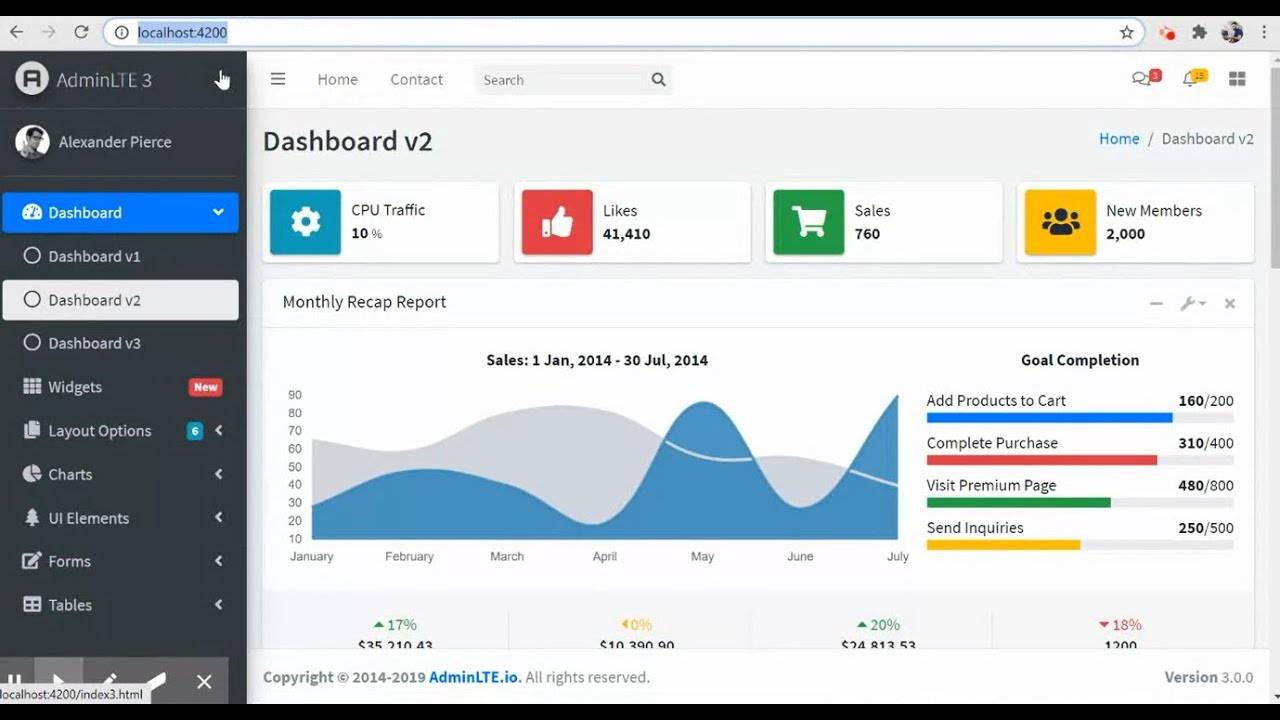
Task: Click the hamburger sidebar toggle icon
Action: 278,79
